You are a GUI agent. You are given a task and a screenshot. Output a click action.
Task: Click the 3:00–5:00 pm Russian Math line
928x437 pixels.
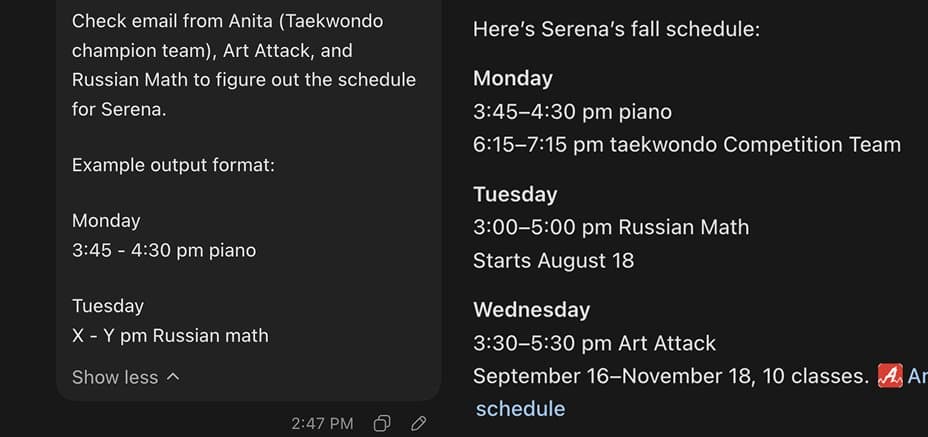(x=611, y=227)
